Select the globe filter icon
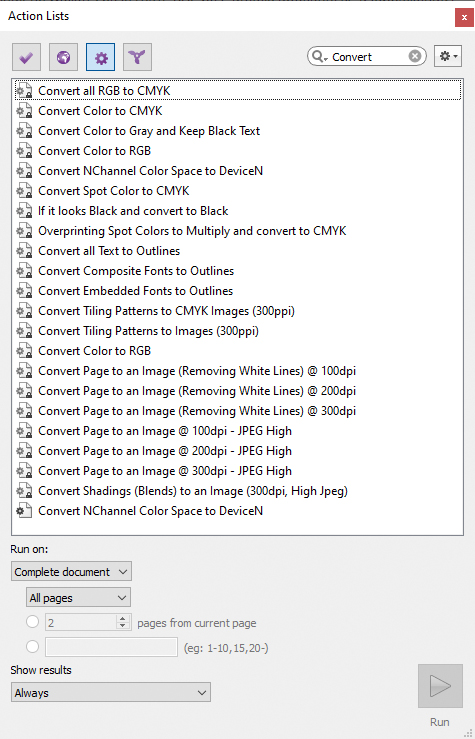This screenshot has height=739, width=475. click(x=63, y=57)
